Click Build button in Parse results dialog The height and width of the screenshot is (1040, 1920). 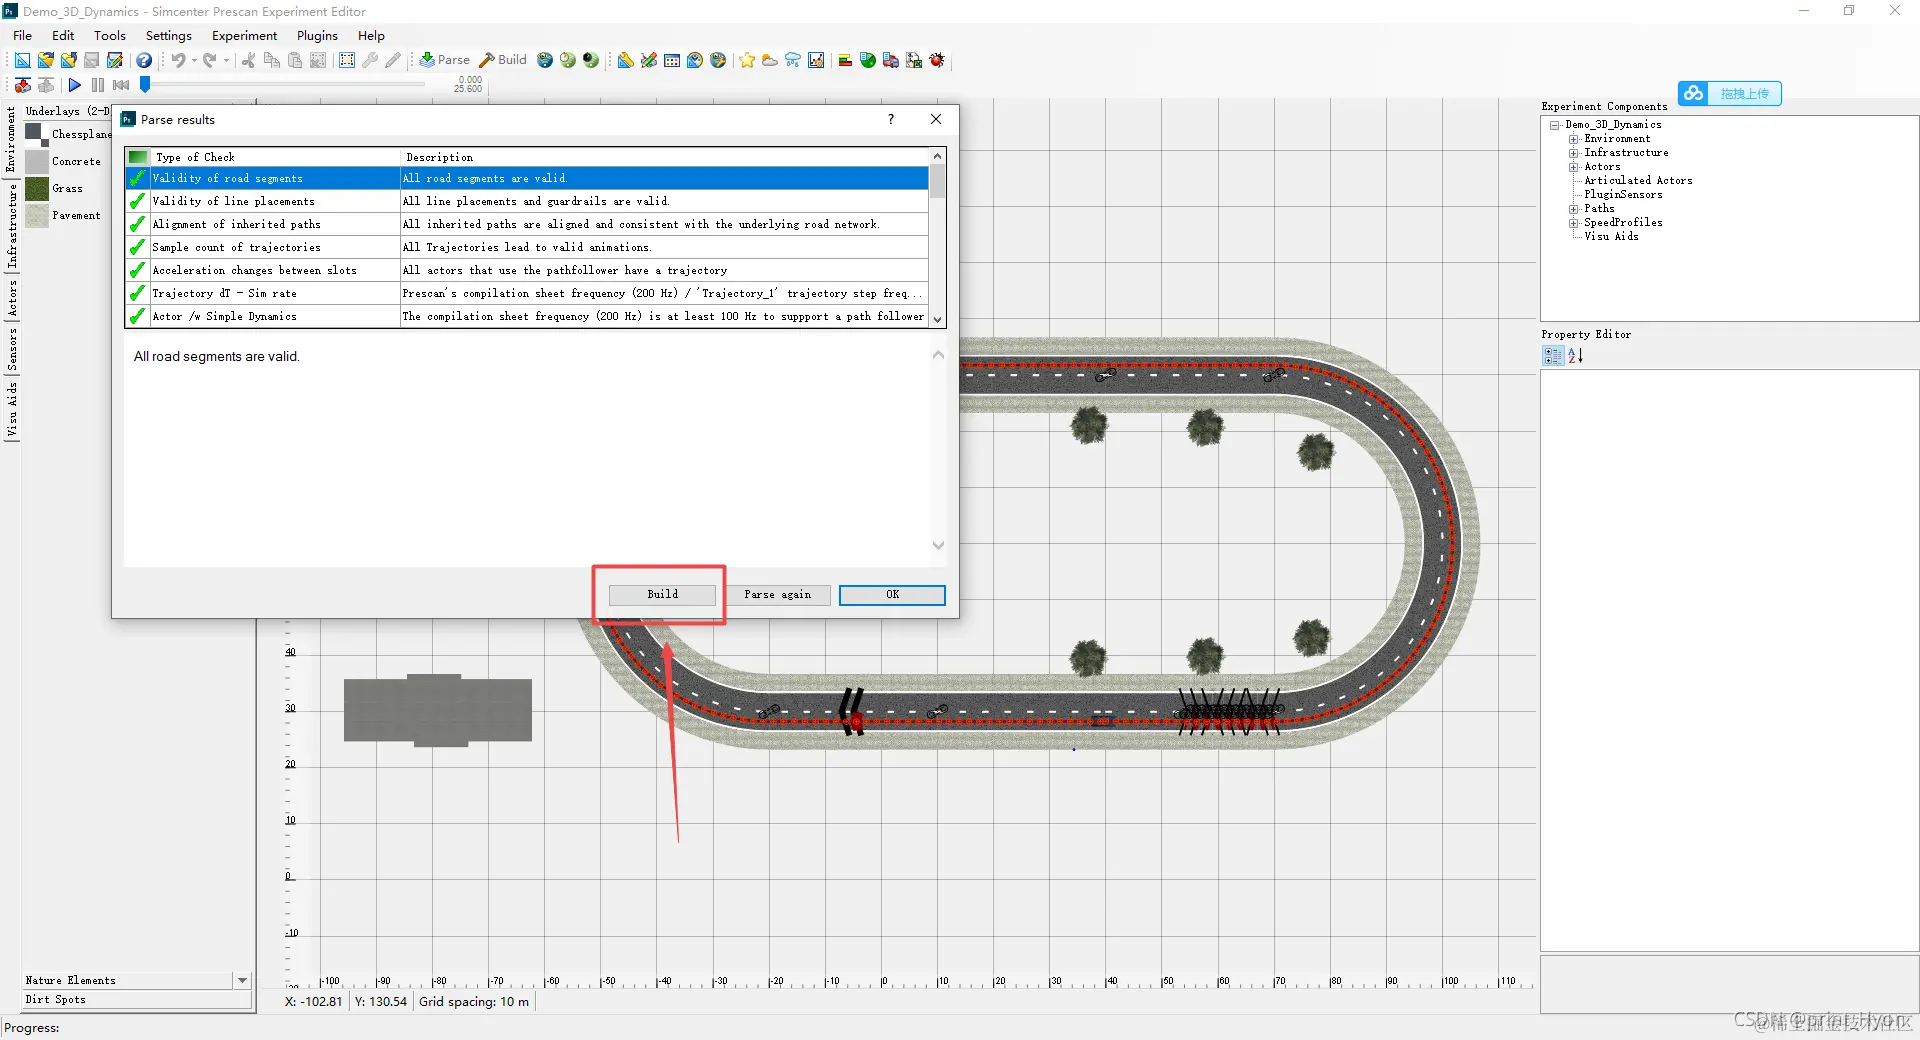662,595
